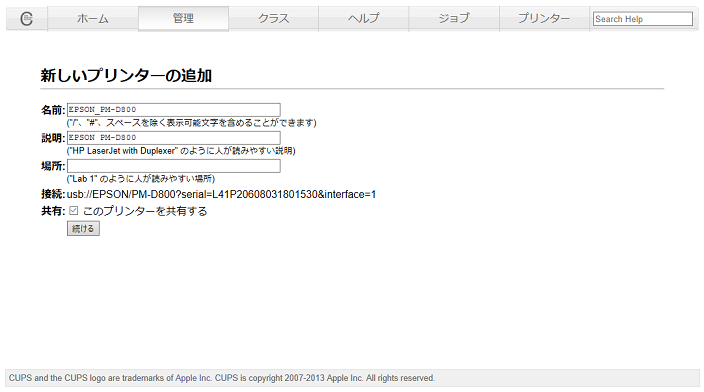Open the ジョブ tab

tap(454, 18)
